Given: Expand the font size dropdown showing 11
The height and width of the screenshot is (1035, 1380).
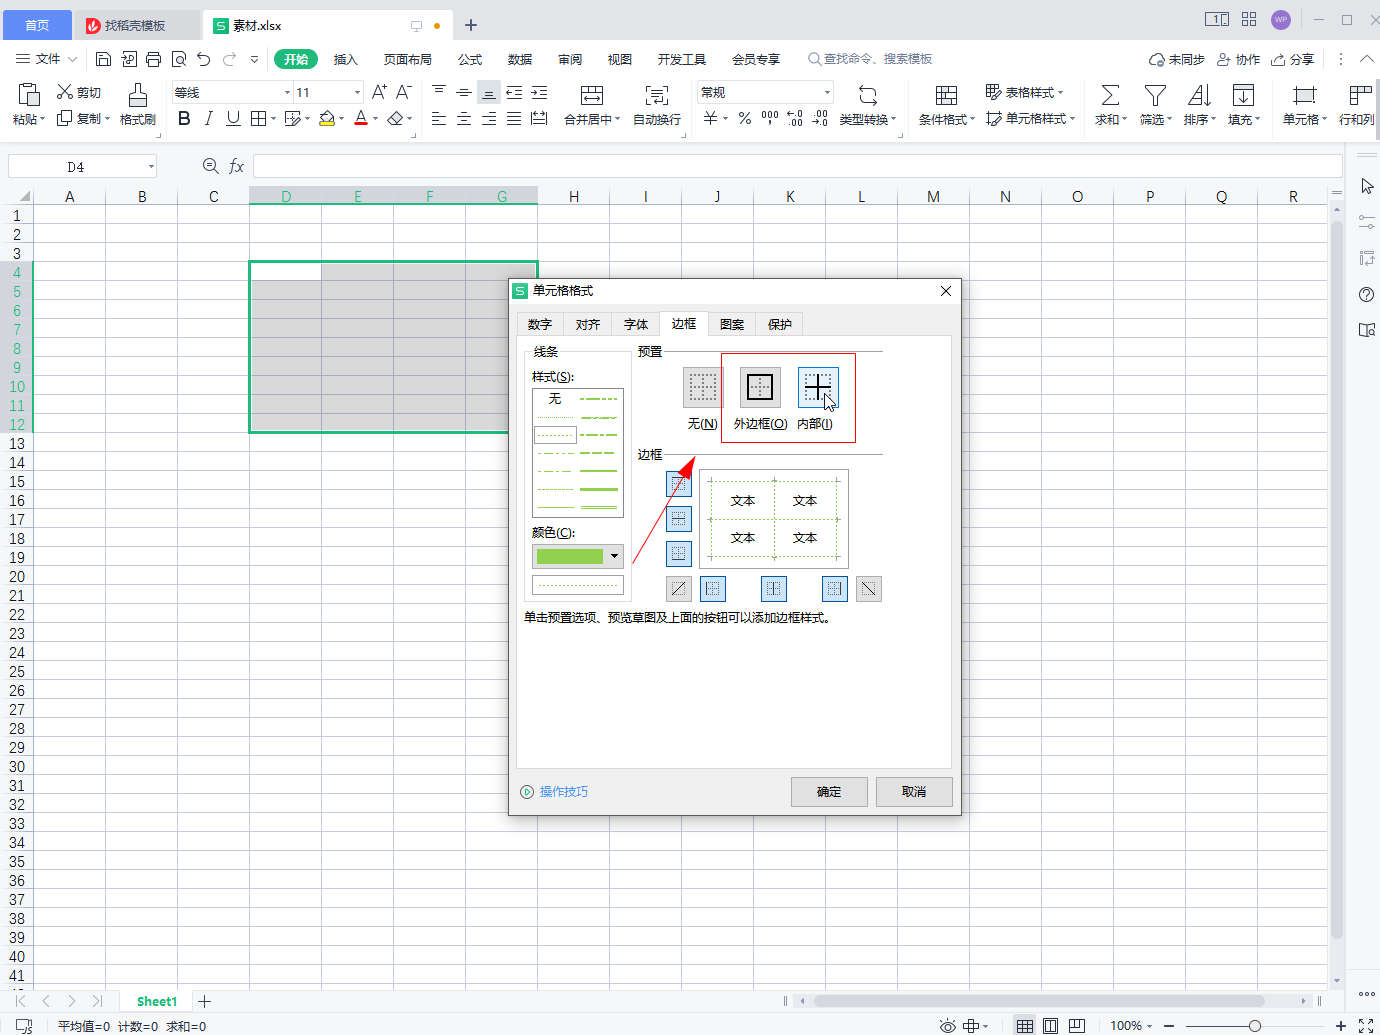Looking at the screenshot, I should [x=357, y=93].
